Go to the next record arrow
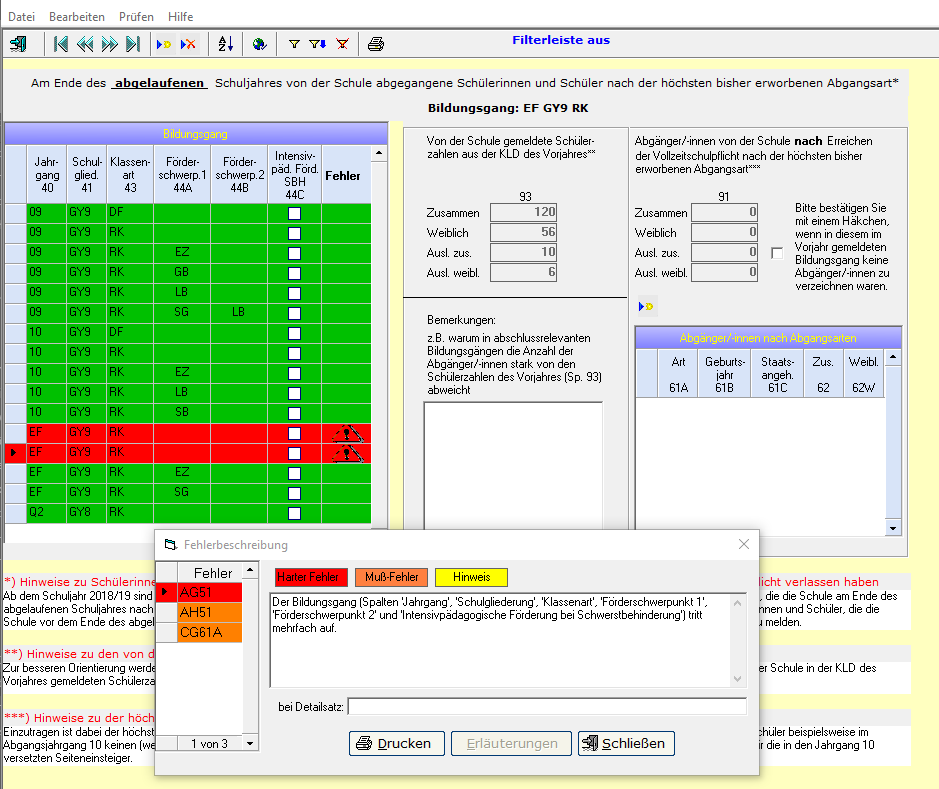939x789 pixels. pyautogui.click(x=109, y=44)
